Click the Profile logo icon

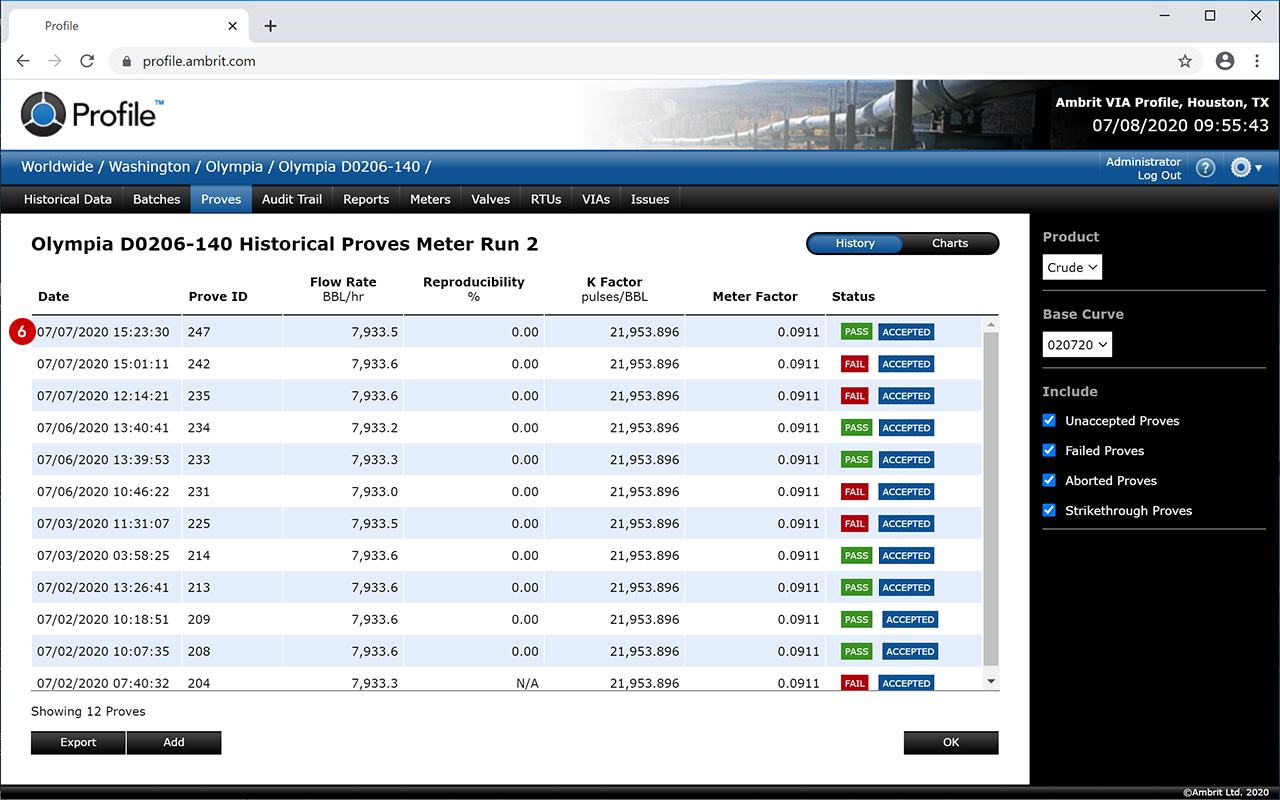tap(43, 114)
